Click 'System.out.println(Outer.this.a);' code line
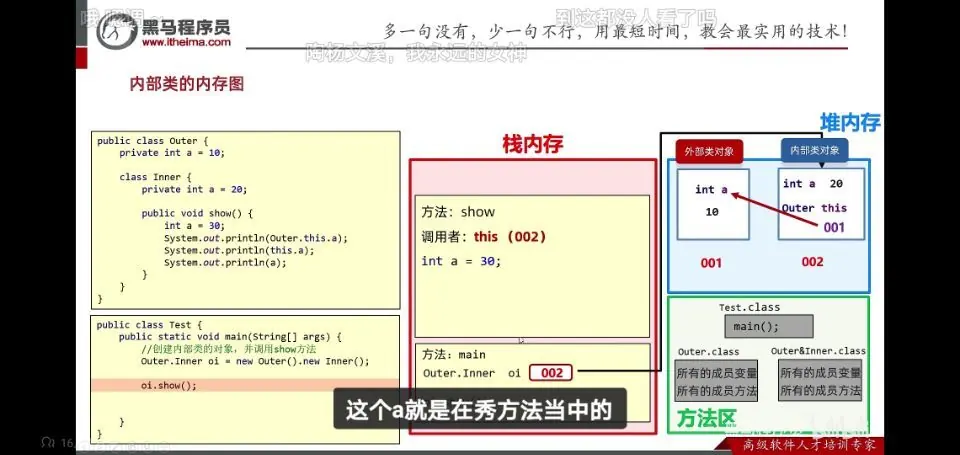Screen dimensions: 960x455 coord(255,238)
